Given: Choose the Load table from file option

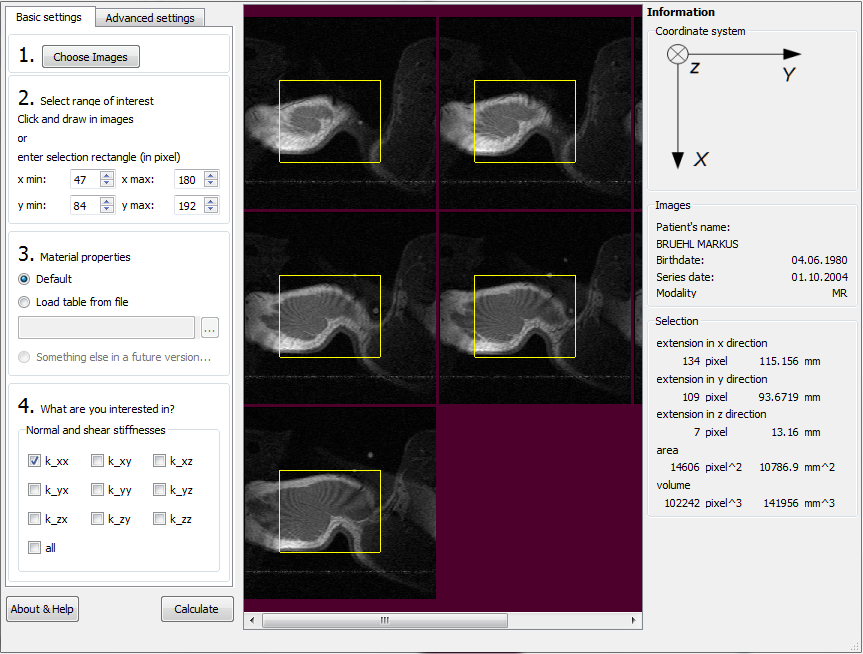Looking at the screenshot, I should (x=25, y=302).
